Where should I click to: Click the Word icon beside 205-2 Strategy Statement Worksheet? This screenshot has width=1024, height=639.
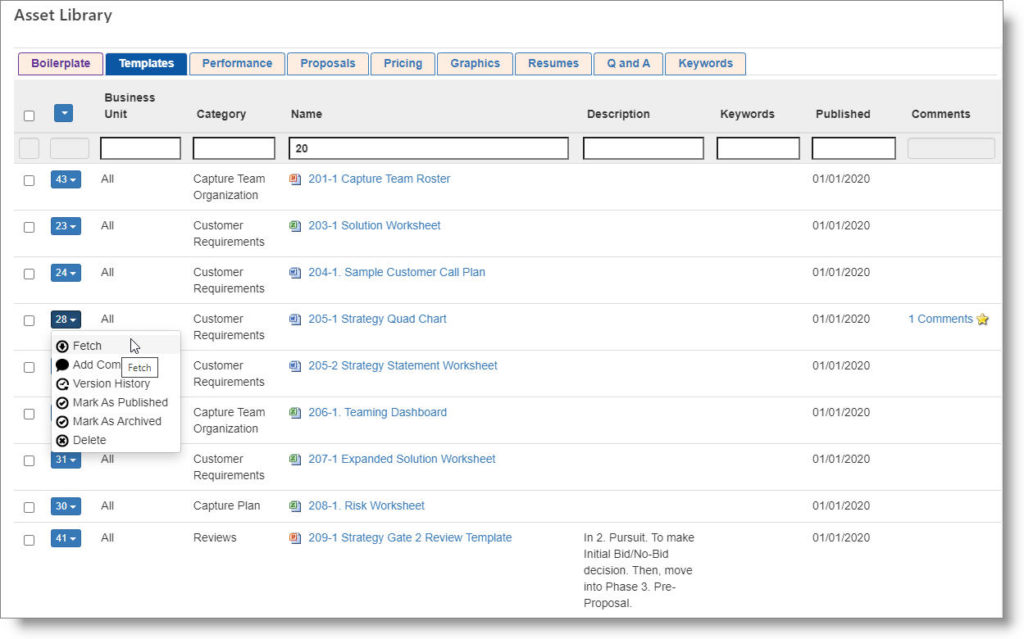(x=295, y=366)
